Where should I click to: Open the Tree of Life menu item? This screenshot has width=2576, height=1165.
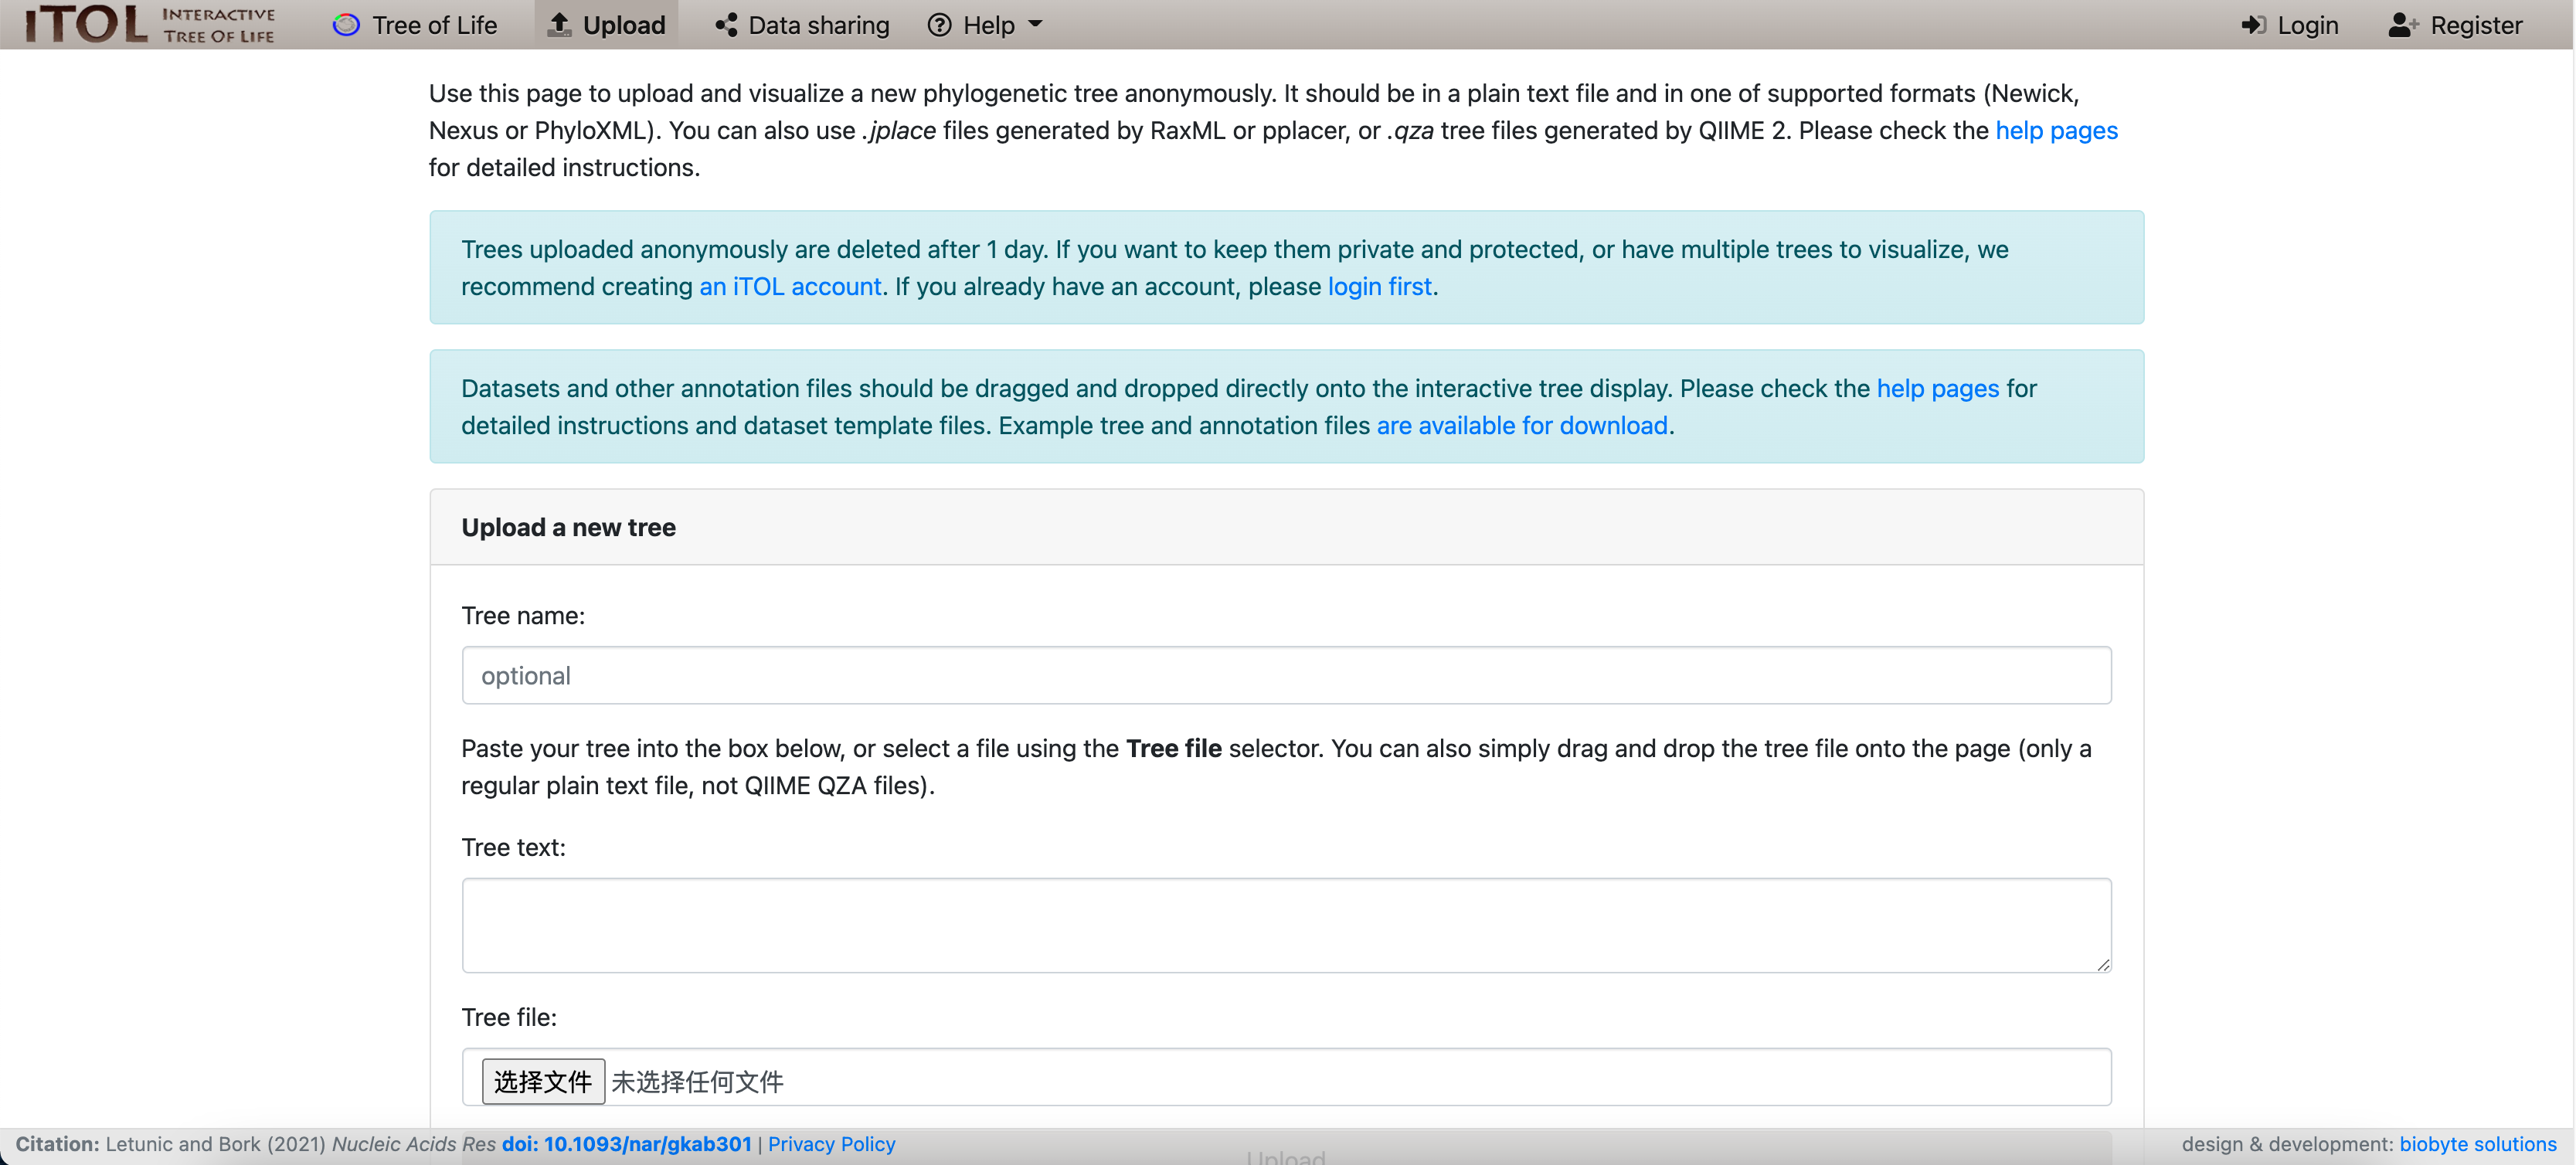[434, 25]
